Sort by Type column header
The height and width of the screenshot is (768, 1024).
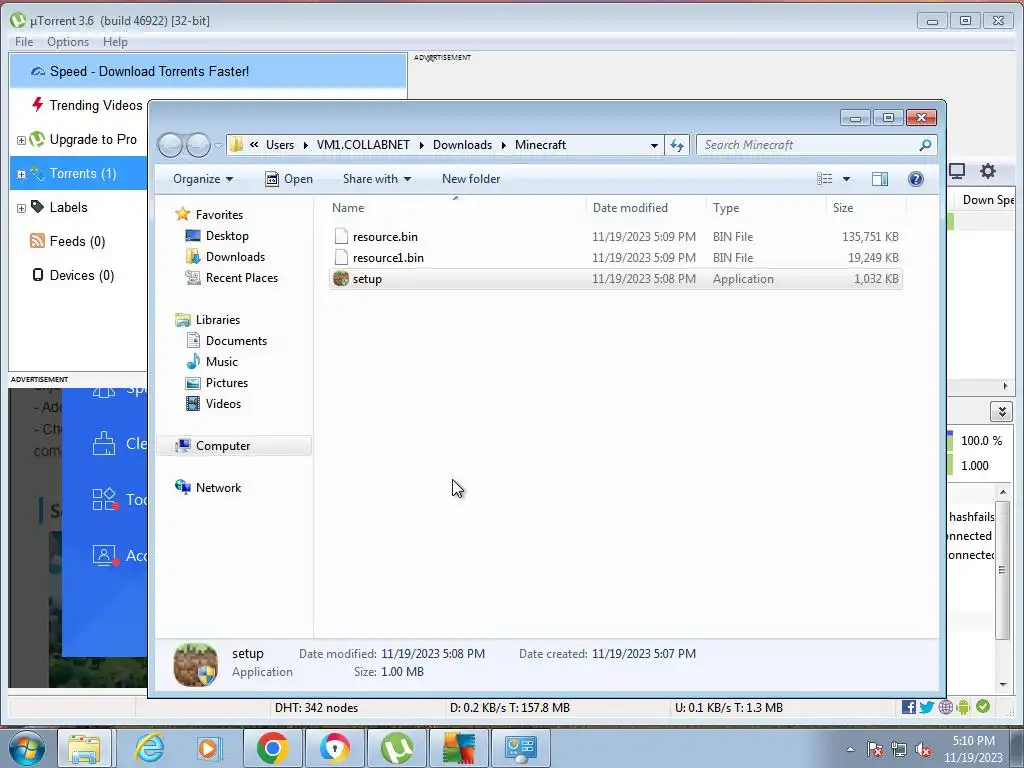tap(726, 208)
